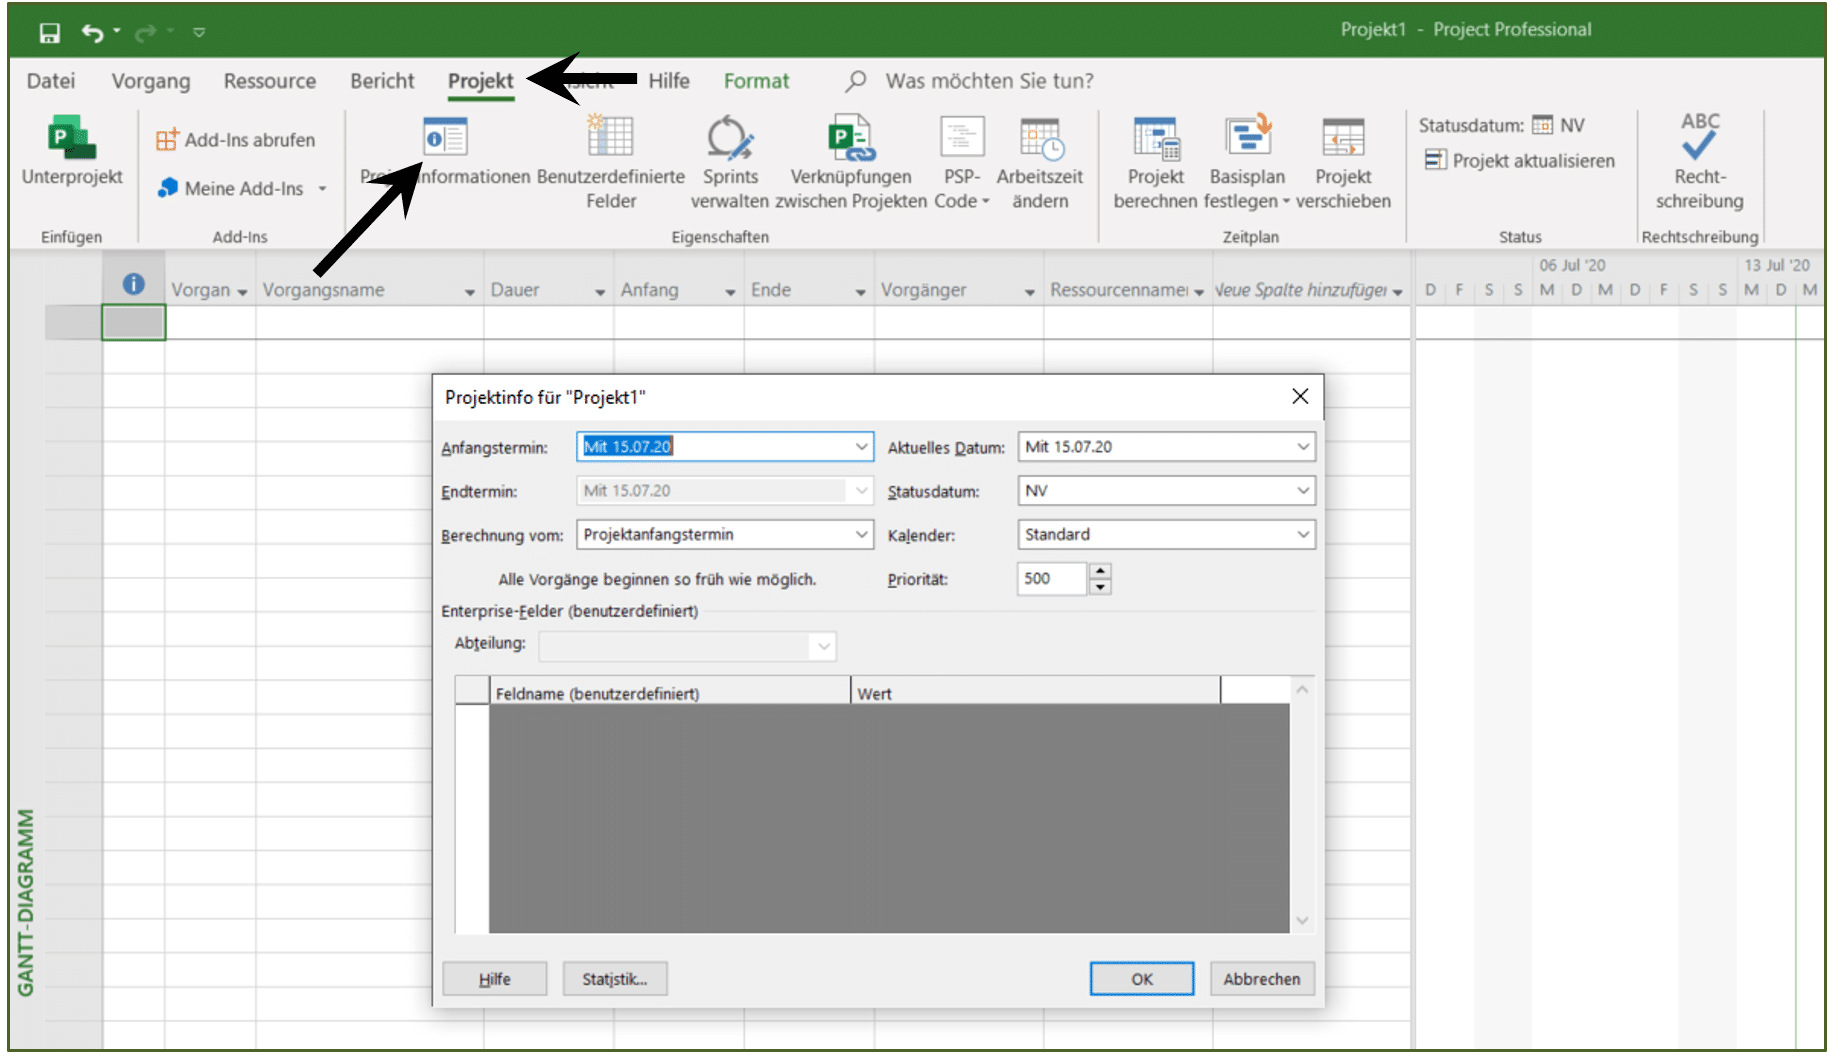Open Meine Add-Ins menu
The height and width of the screenshot is (1057, 1831).
(242, 188)
